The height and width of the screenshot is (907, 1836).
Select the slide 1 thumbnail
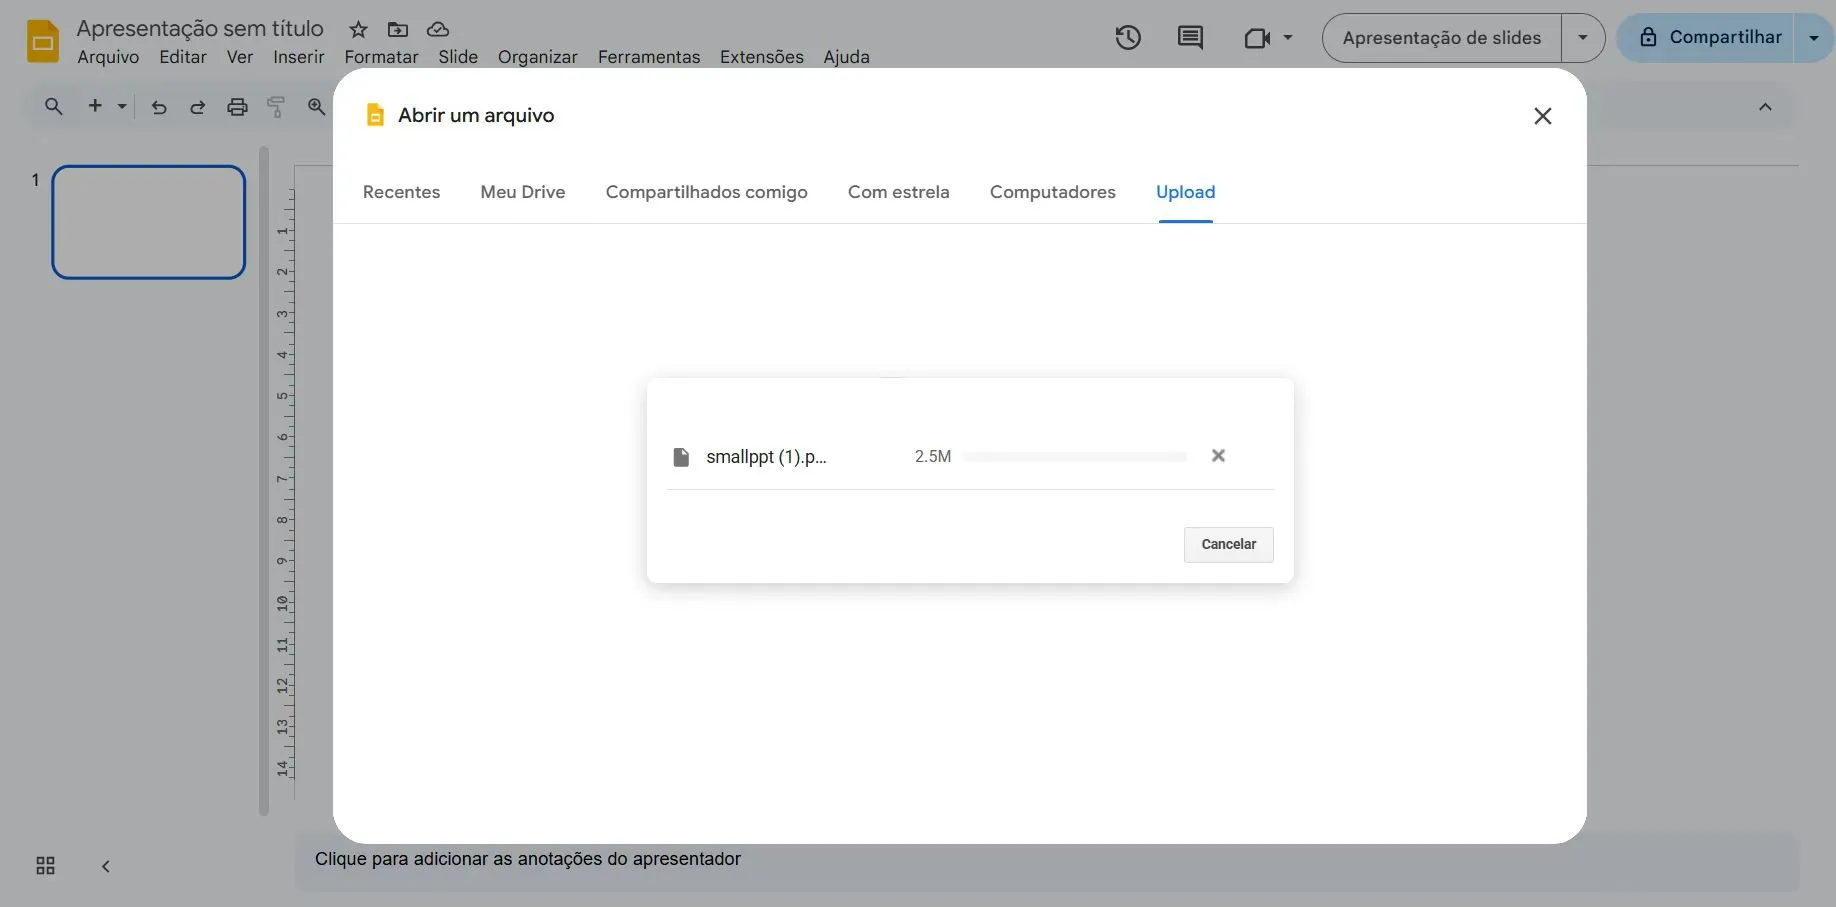coord(148,222)
